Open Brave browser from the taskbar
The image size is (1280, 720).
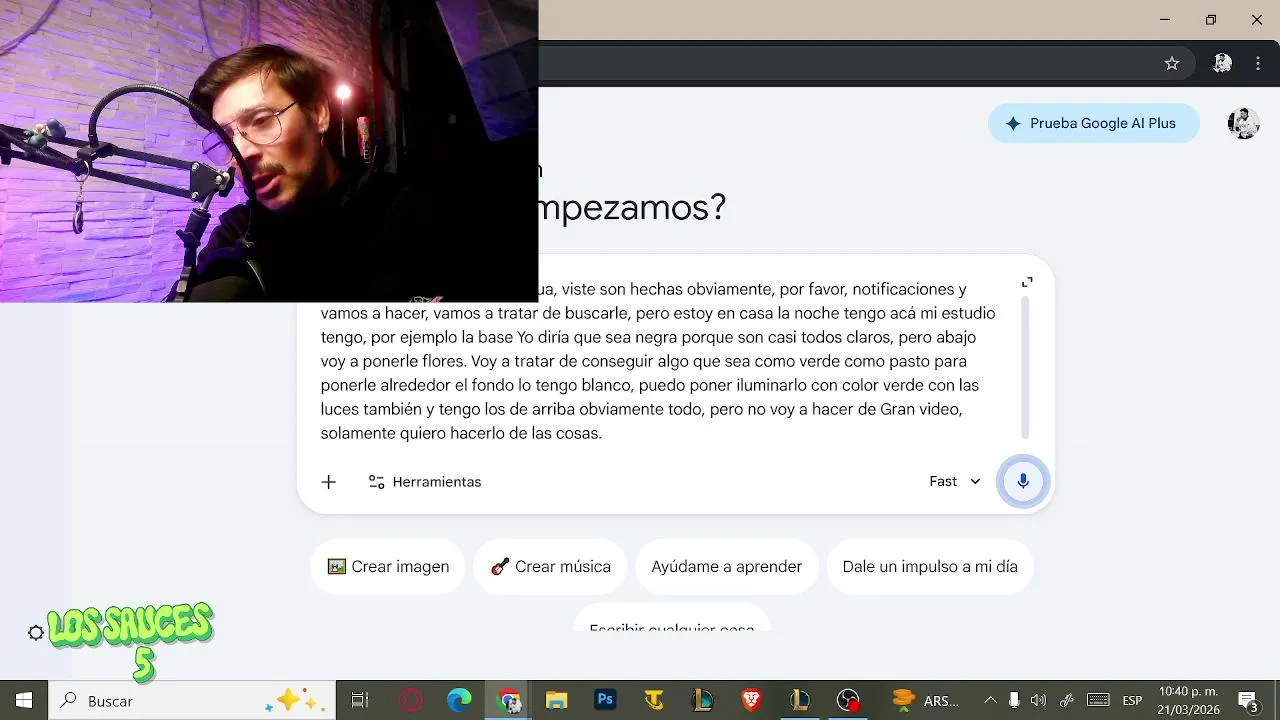pos(751,701)
